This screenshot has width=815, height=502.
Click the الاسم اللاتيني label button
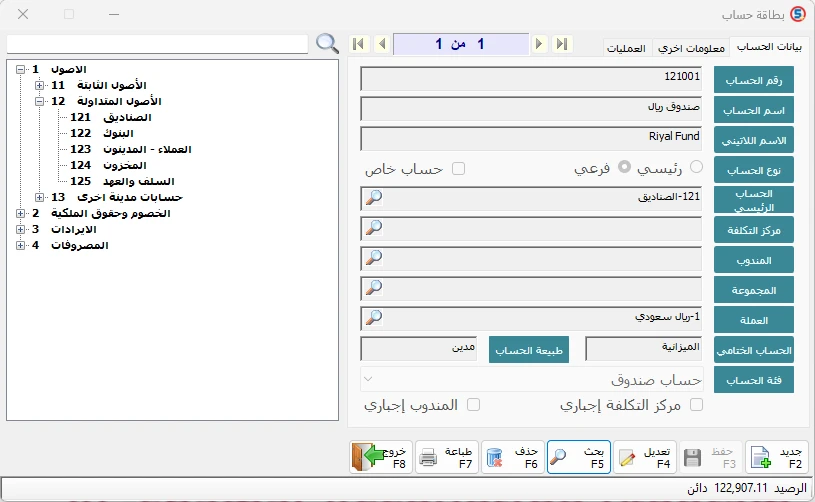(x=754, y=140)
